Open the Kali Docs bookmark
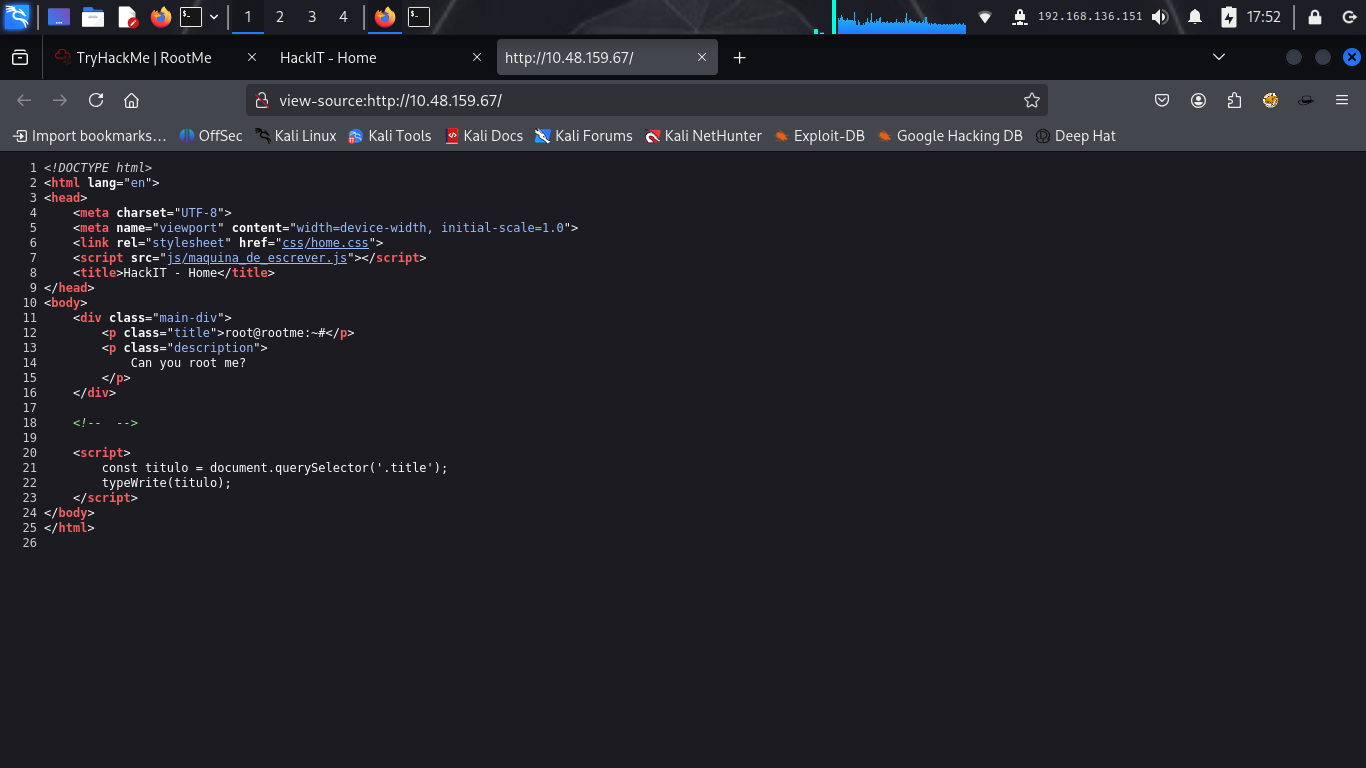The image size is (1366, 768). click(484, 136)
